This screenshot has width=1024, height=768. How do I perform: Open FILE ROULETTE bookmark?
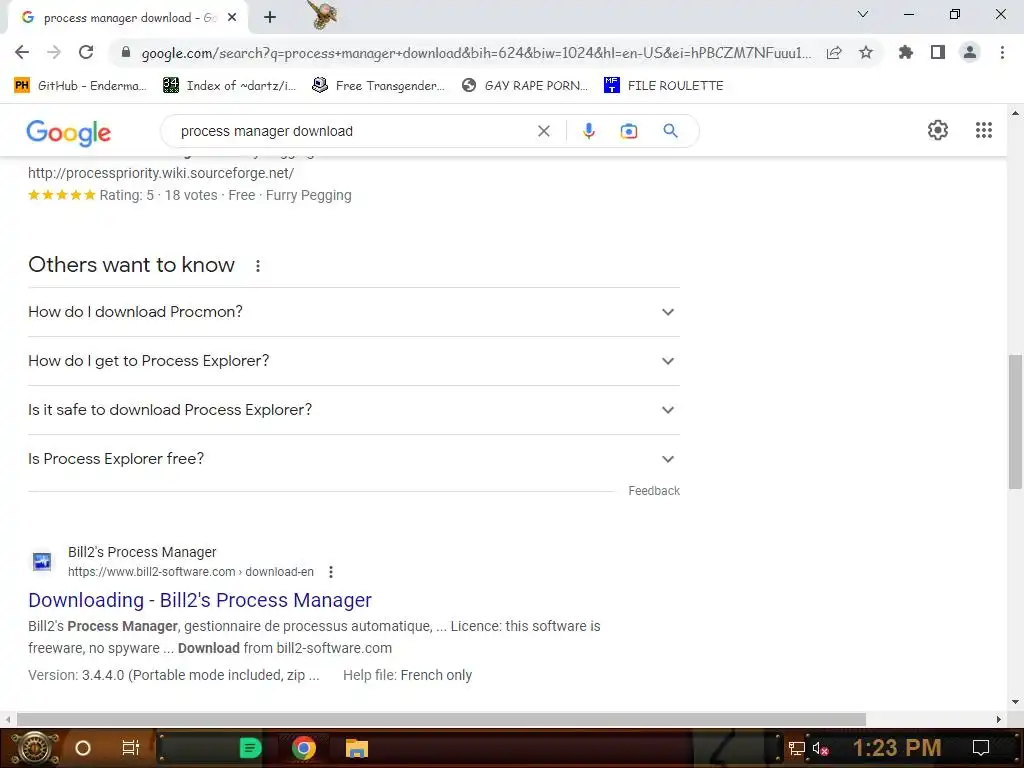(664, 86)
